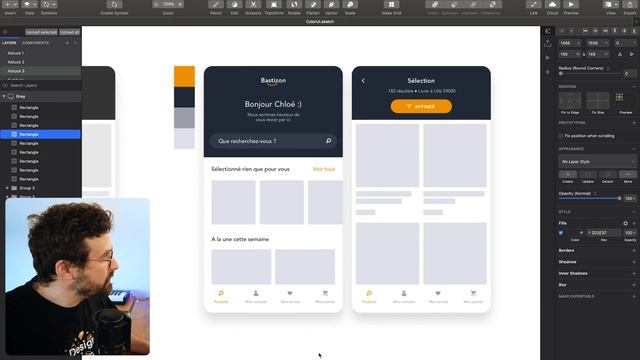The width and height of the screenshot is (640, 360).
Task: Add a border with Borders plus
Action: [634, 251]
